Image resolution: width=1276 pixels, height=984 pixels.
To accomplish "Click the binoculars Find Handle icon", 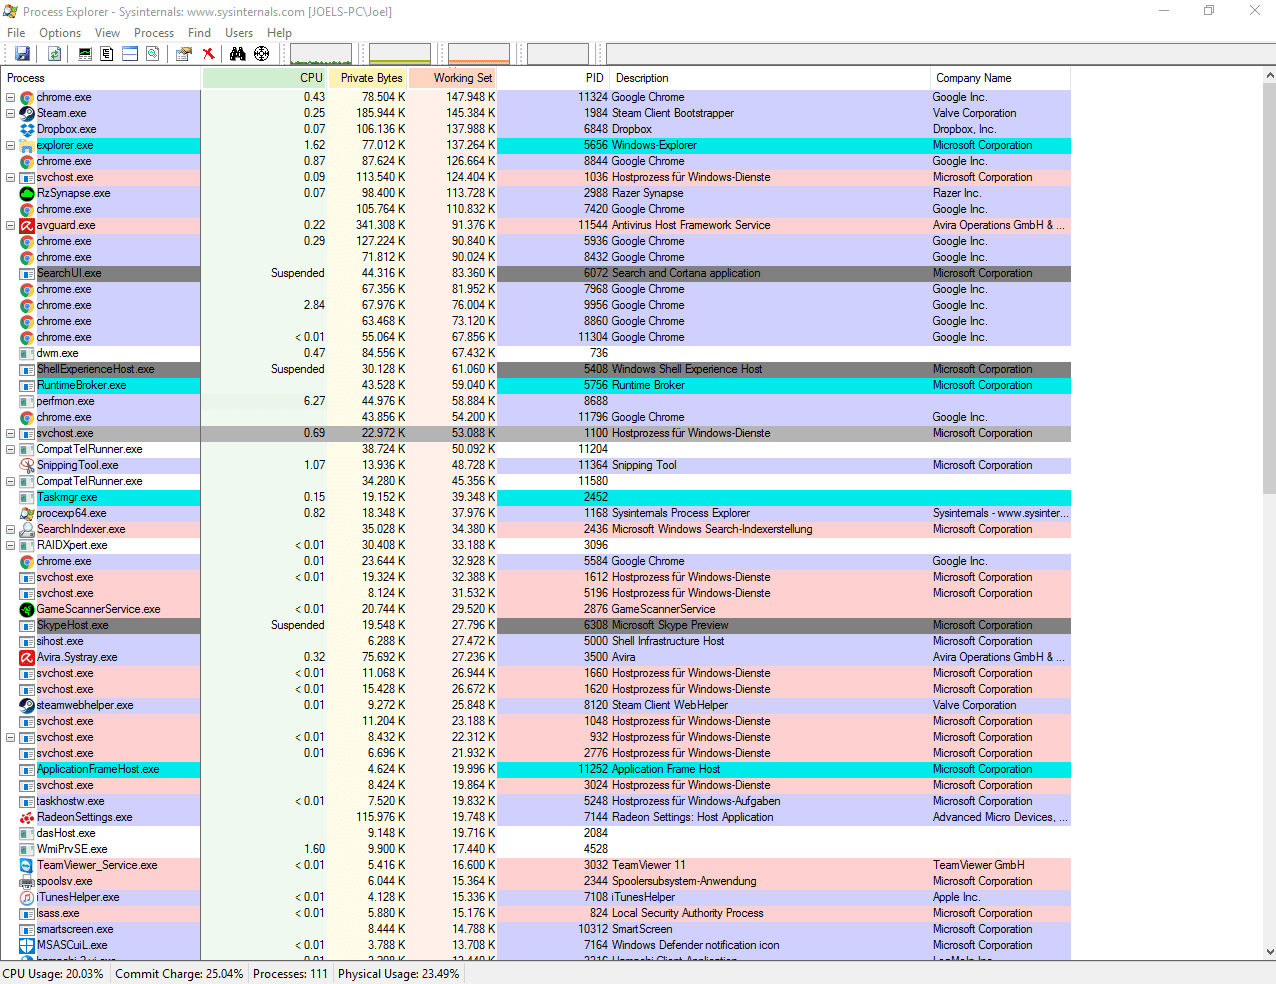I will click(238, 54).
